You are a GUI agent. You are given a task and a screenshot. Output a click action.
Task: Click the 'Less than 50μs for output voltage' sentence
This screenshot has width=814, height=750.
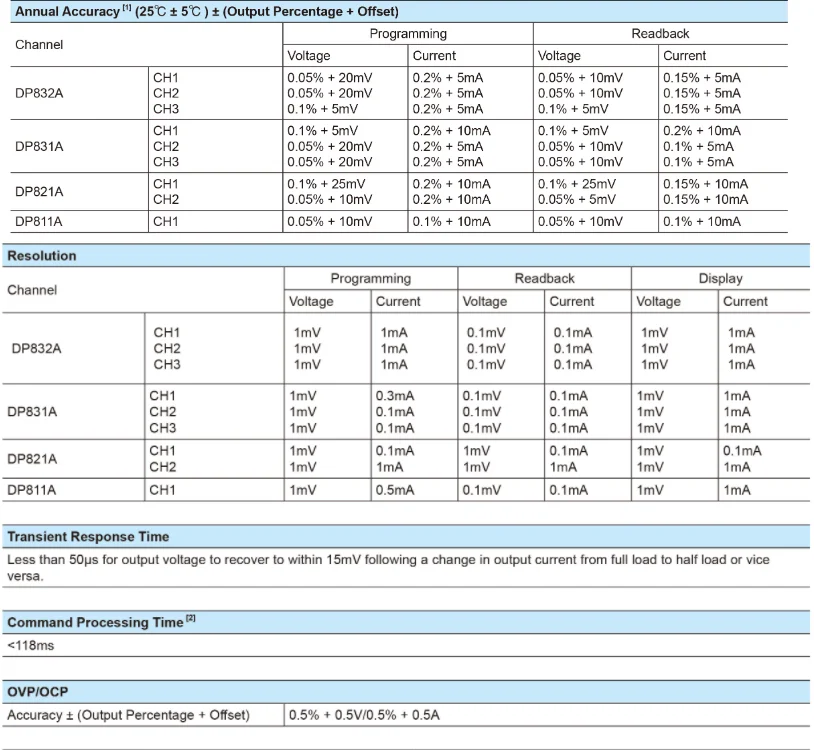pyautogui.click(x=388, y=568)
